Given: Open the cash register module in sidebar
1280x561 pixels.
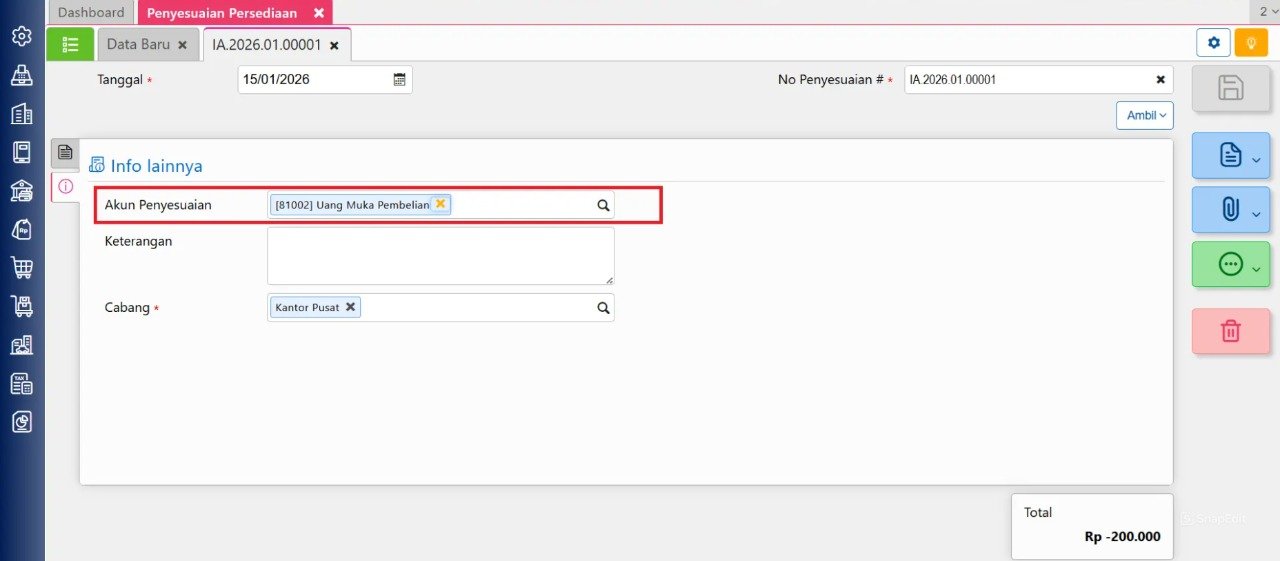Looking at the screenshot, I should 21,75.
